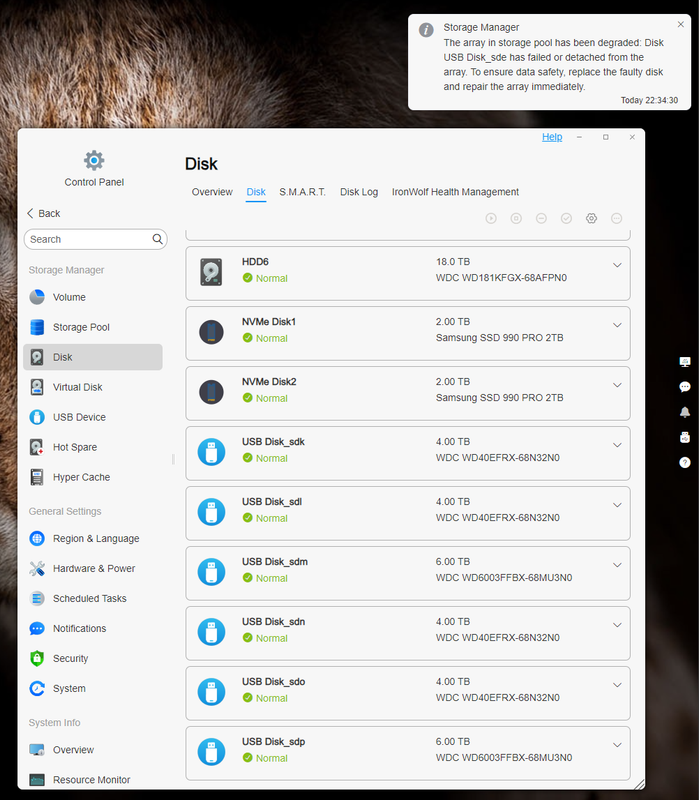Open the notification bell on right dock
Viewport: 699px width, 800px height.
pos(685,412)
